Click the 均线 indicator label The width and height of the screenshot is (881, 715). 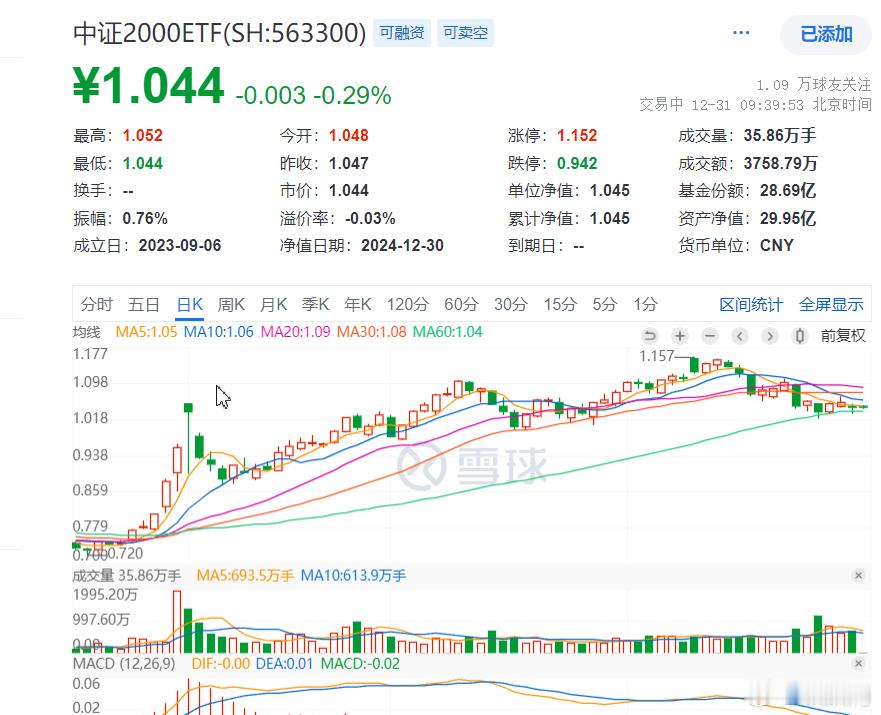(87, 332)
